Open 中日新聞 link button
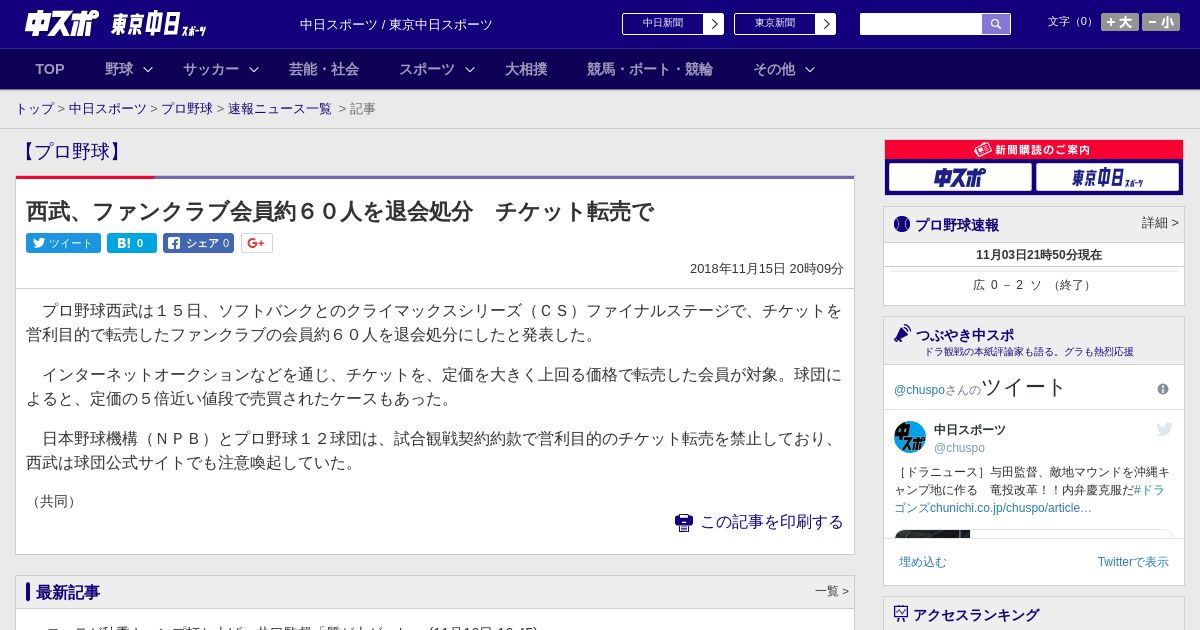The width and height of the screenshot is (1200, 630). coord(662,24)
